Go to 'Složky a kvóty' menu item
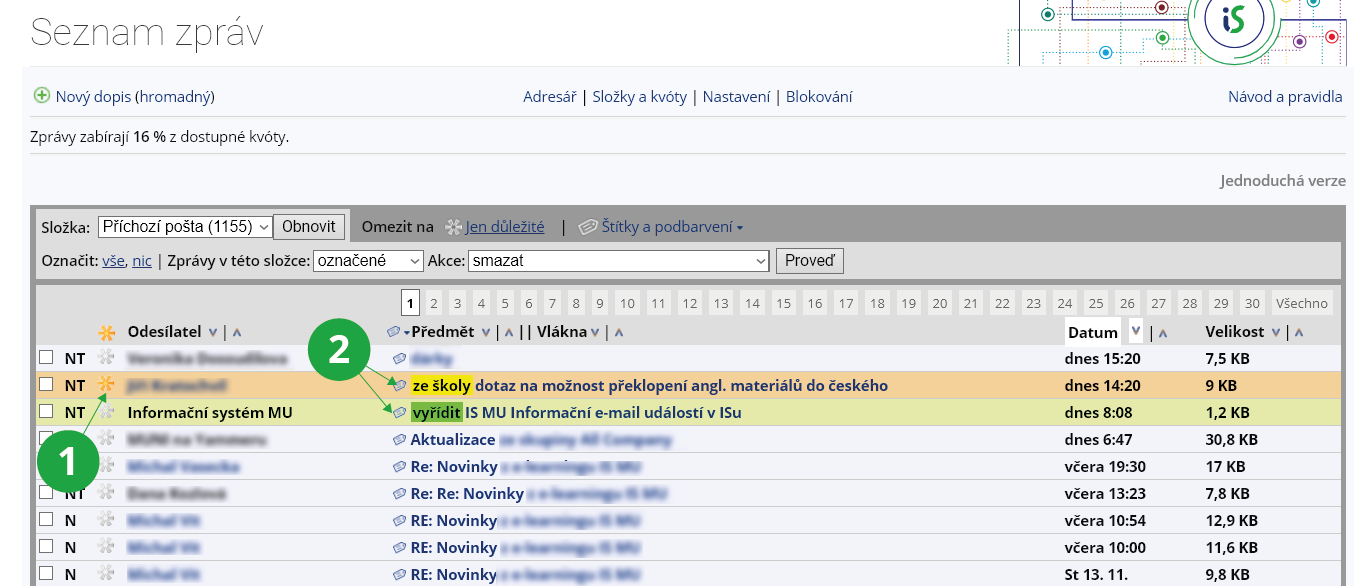This screenshot has width=1361, height=586. (x=639, y=97)
